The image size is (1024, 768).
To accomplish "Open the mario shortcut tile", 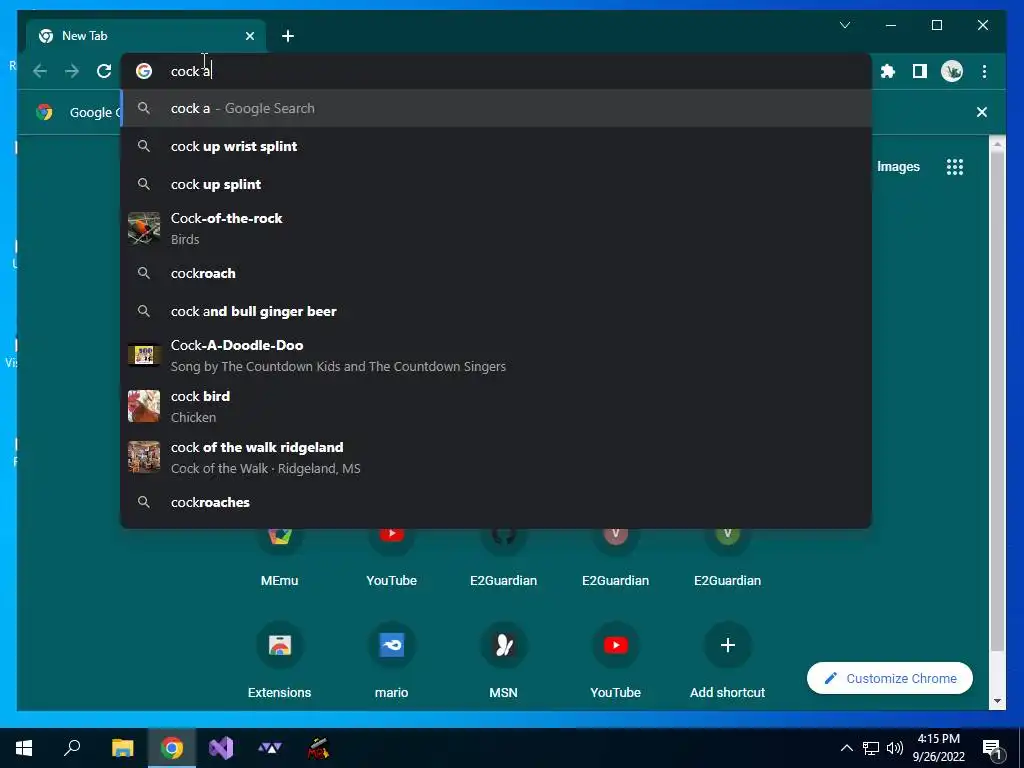I will tap(391, 661).
